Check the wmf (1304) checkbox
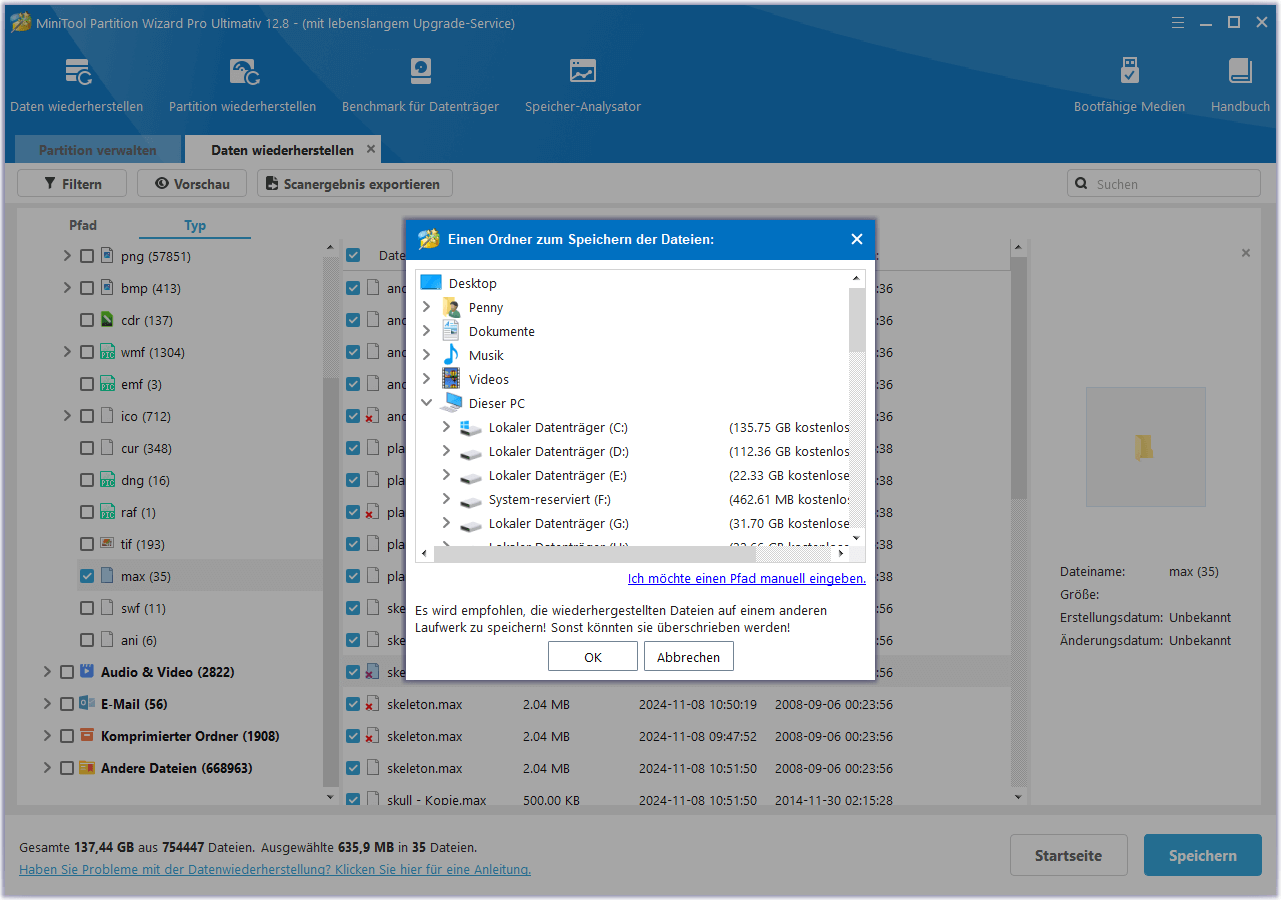The width and height of the screenshot is (1281, 900). 87,353
